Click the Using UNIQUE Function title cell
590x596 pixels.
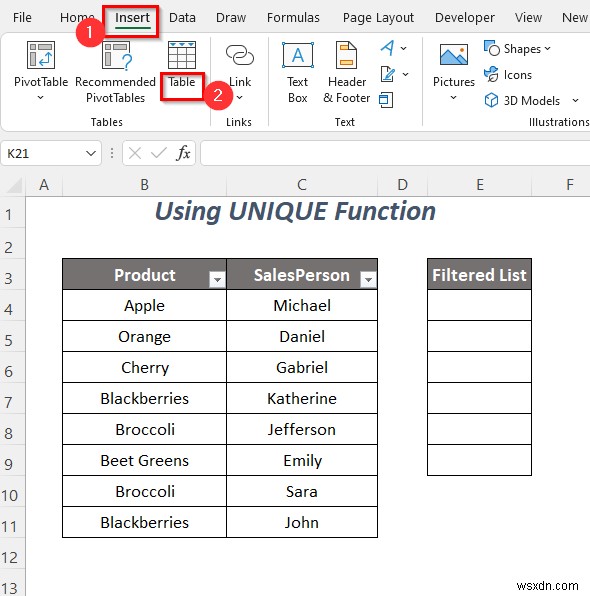[295, 211]
